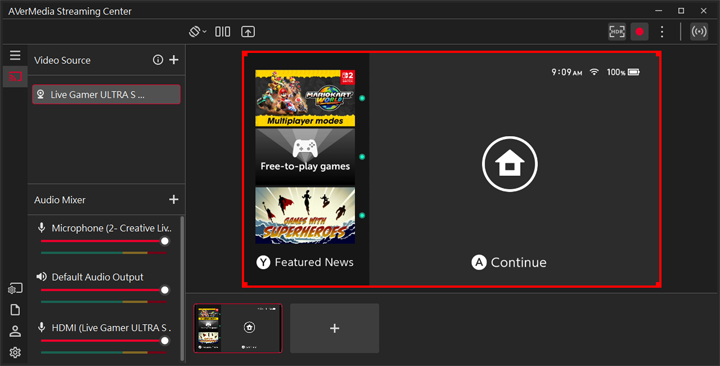Screen dimensions: 720x366
Task: Show Video Source info icon
Action: click(158, 60)
